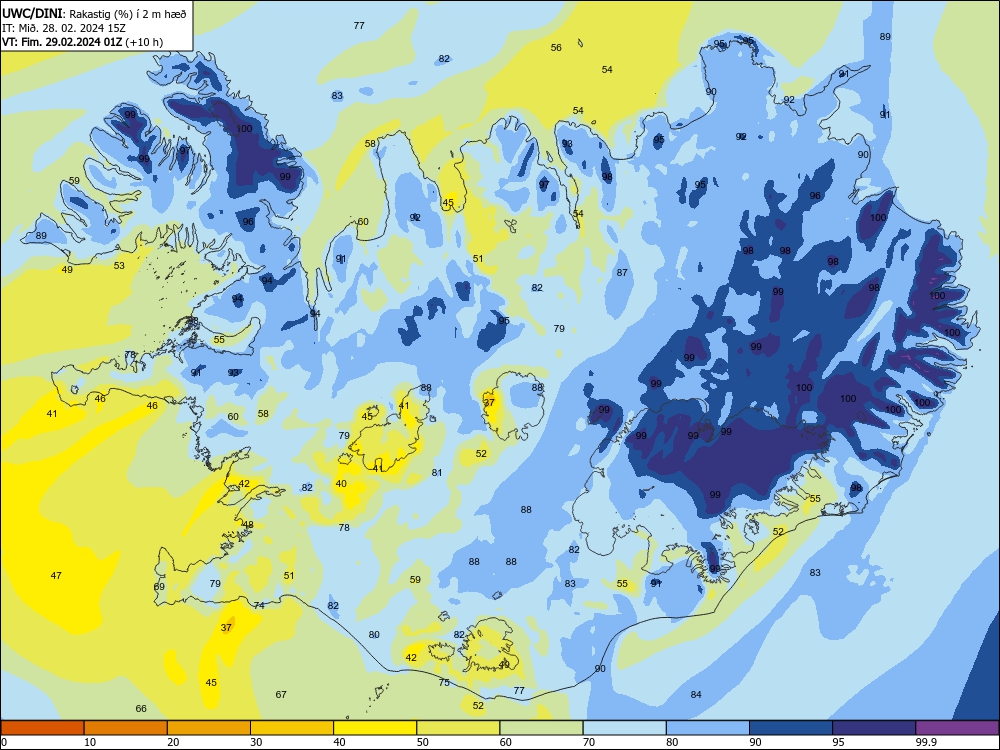Click the '99.9' legend scale label

[925, 742]
